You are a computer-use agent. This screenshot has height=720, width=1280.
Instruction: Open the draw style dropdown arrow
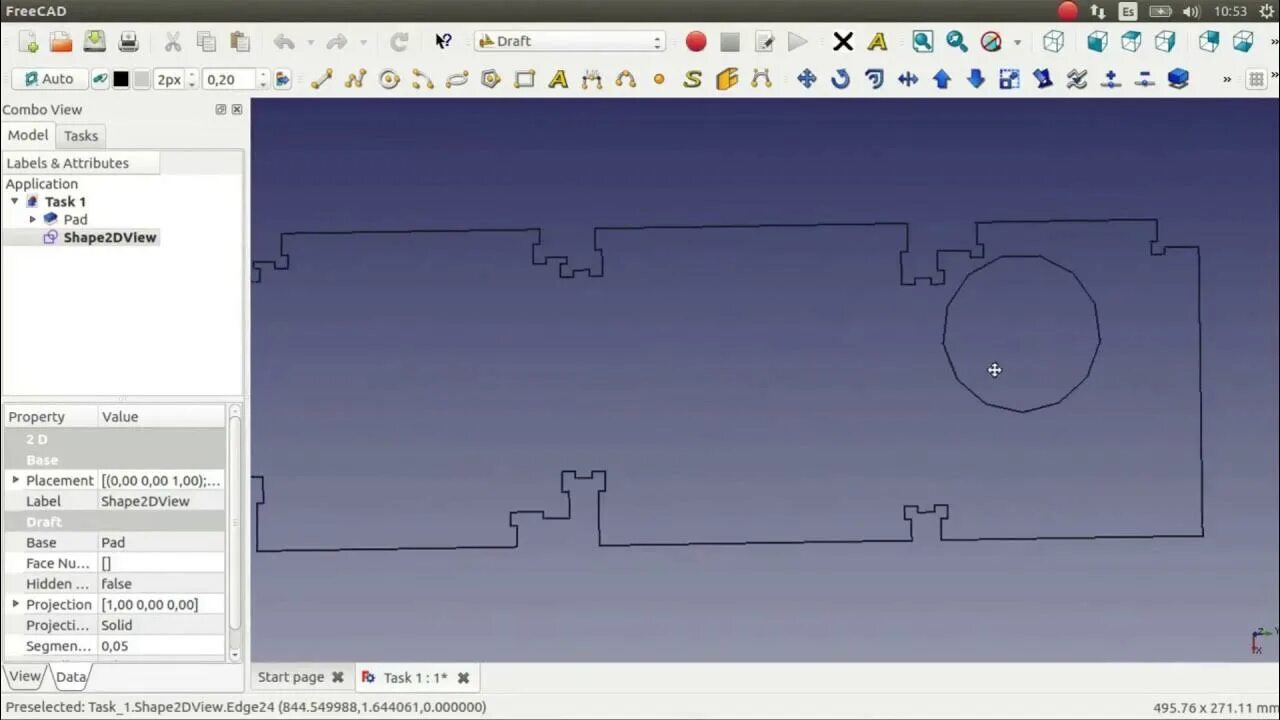click(x=1017, y=42)
